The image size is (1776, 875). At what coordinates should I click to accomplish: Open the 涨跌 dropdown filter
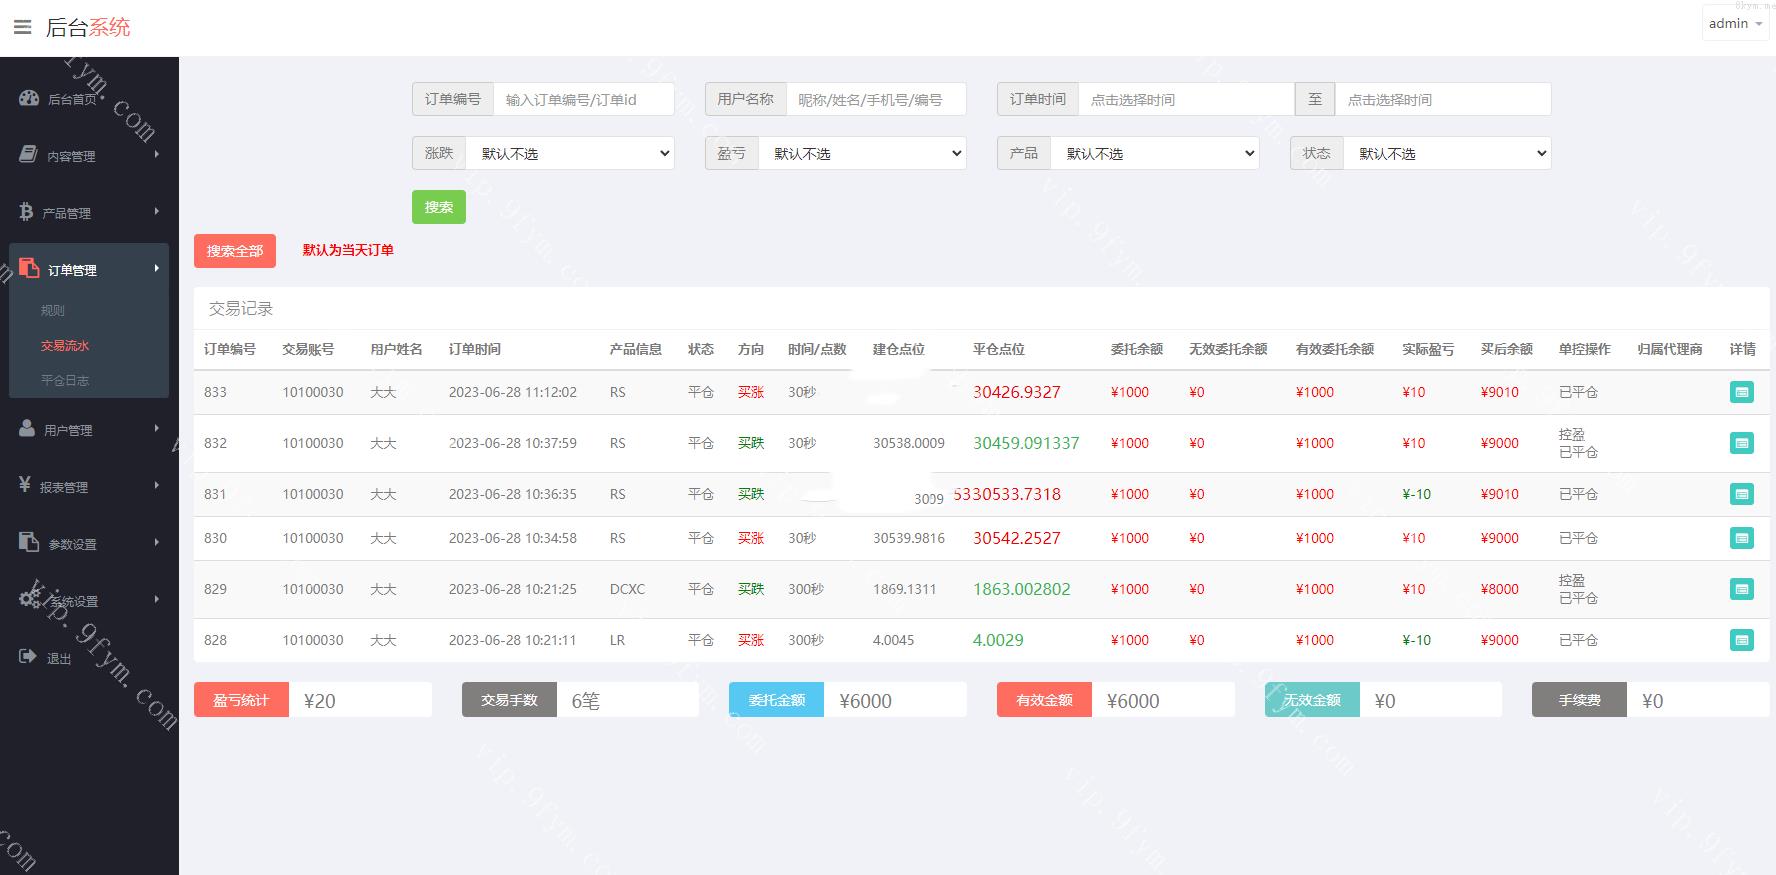pyautogui.click(x=570, y=154)
